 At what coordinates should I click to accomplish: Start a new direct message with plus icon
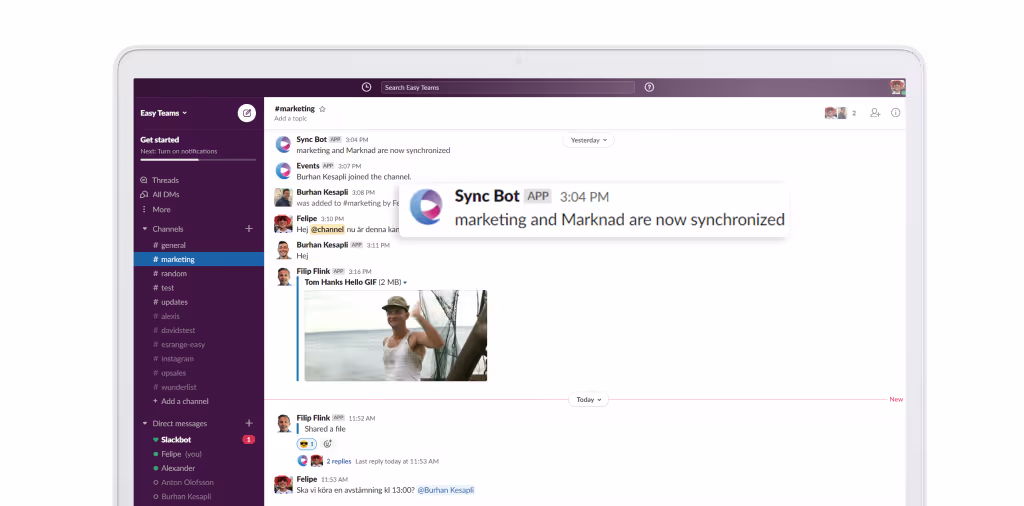click(249, 423)
